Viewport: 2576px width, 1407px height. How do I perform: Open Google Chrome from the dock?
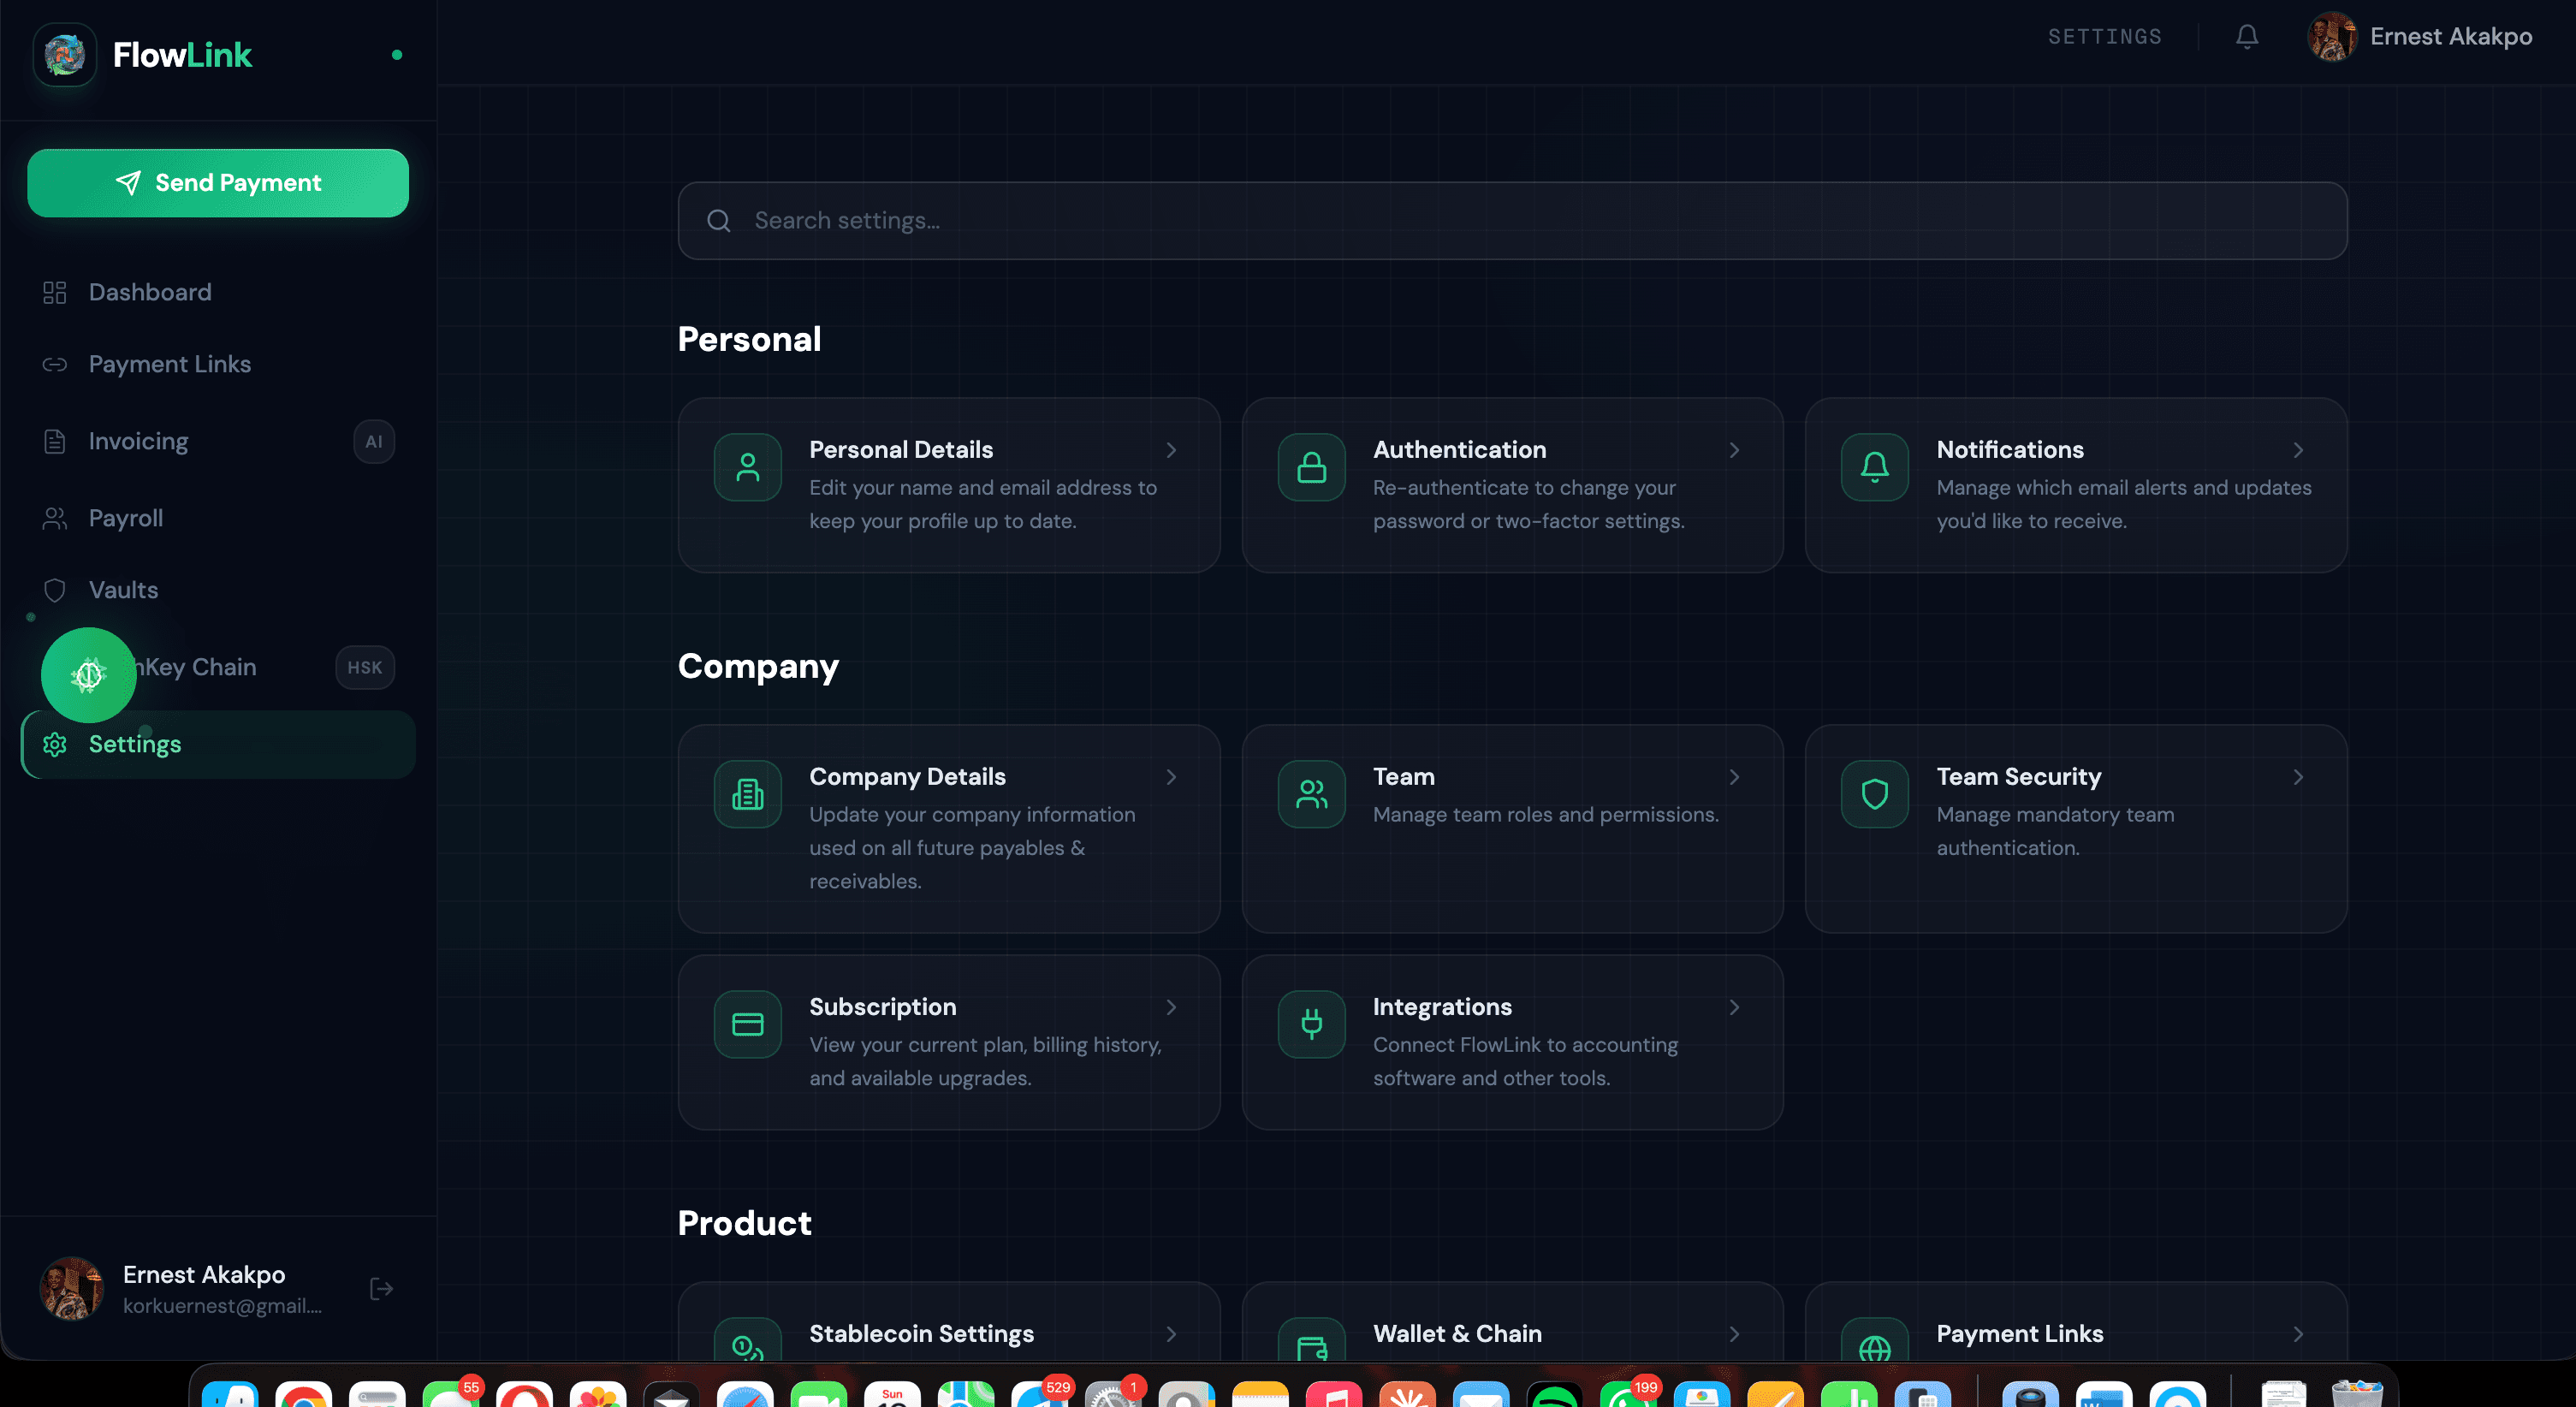pyautogui.click(x=303, y=1394)
